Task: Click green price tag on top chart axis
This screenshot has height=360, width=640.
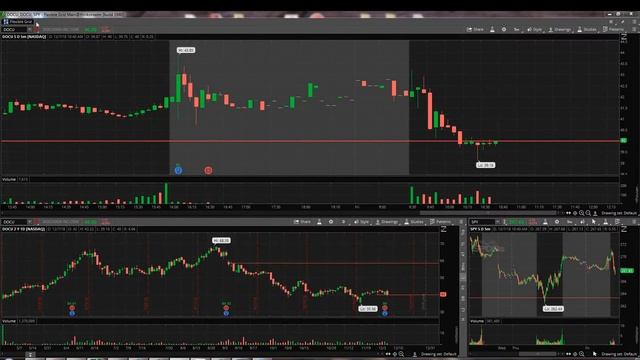Action: (x=624, y=140)
